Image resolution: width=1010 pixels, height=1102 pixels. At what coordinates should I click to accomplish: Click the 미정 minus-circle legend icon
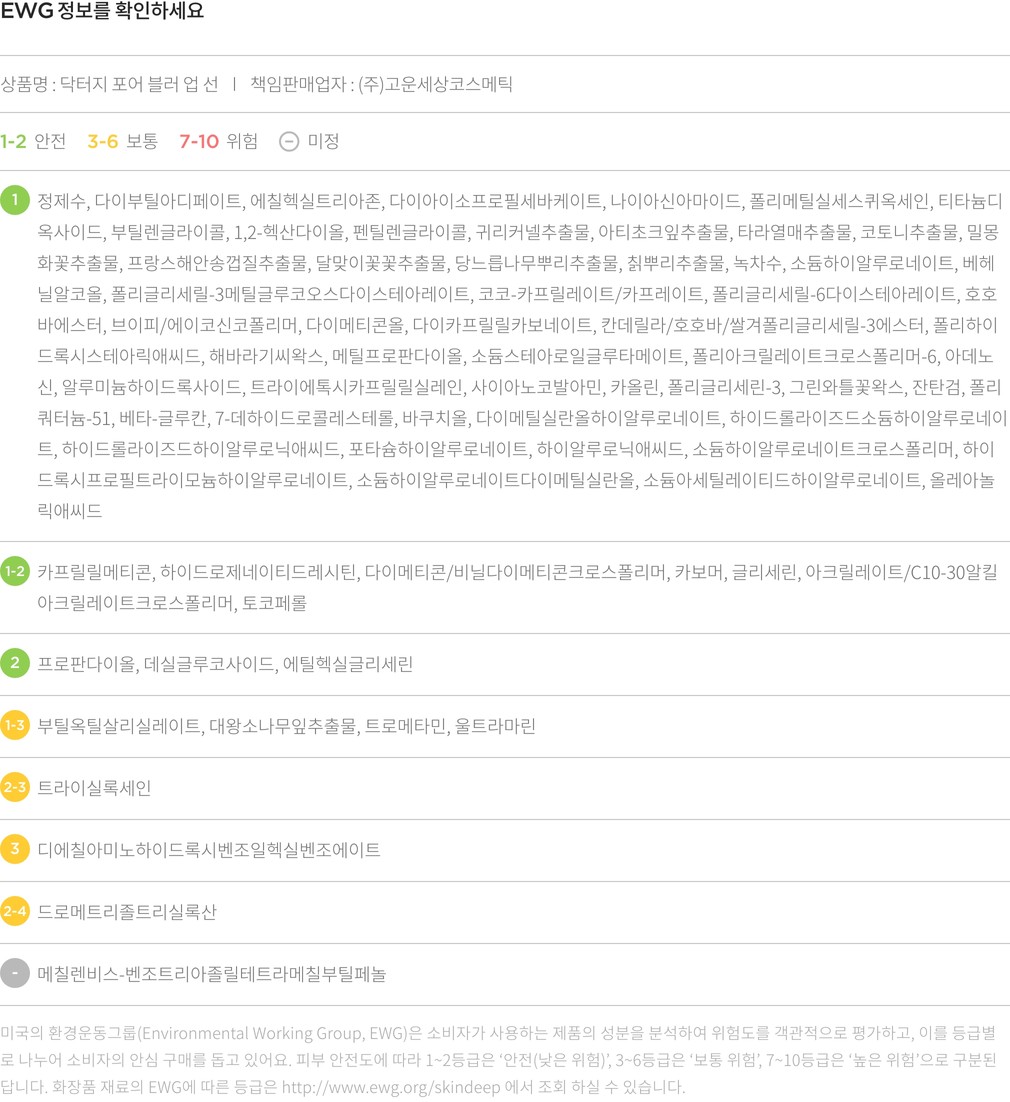pyautogui.click(x=289, y=142)
